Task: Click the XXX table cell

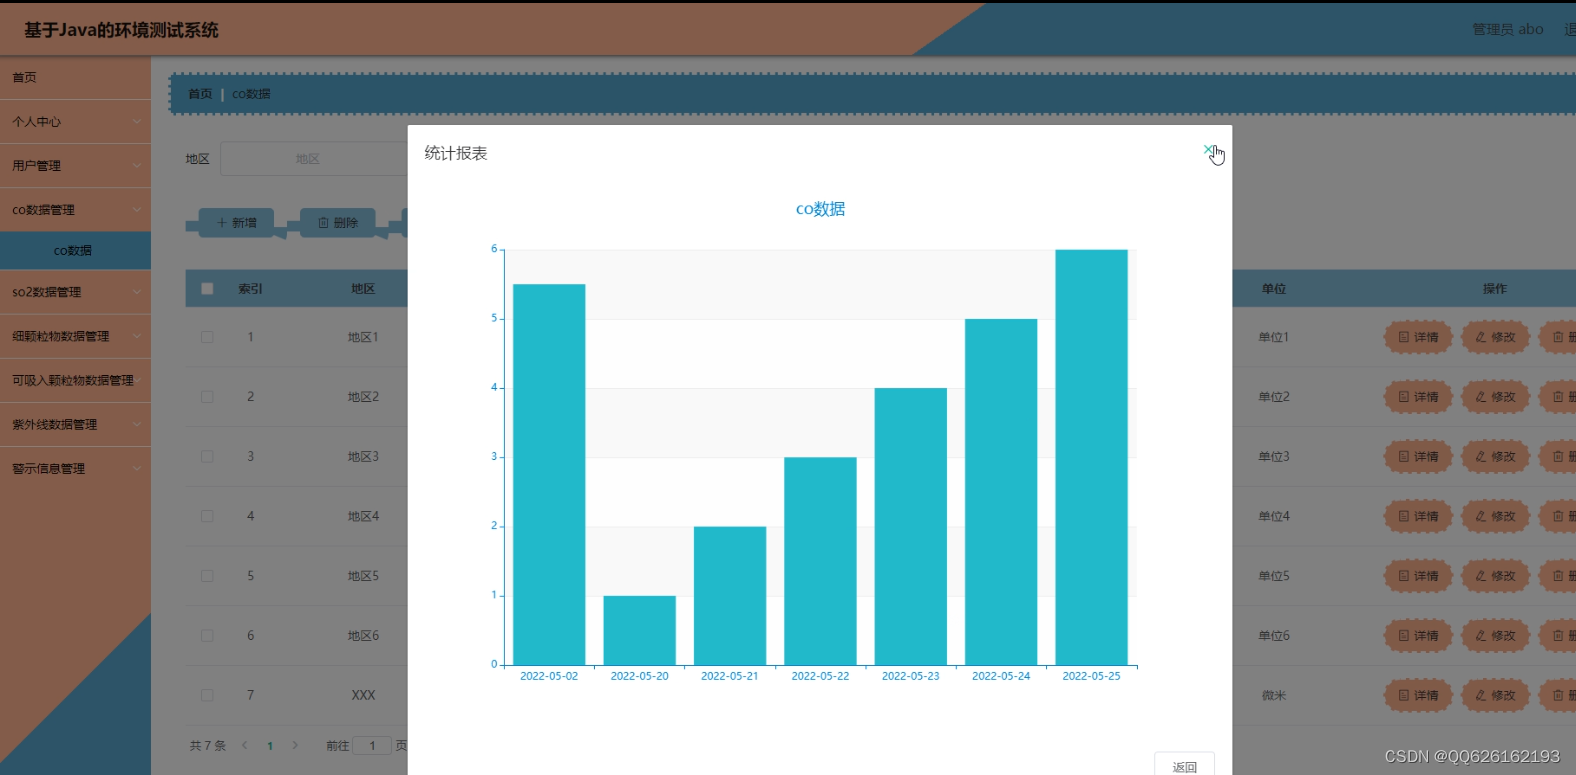Action: click(x=363, y=695)
